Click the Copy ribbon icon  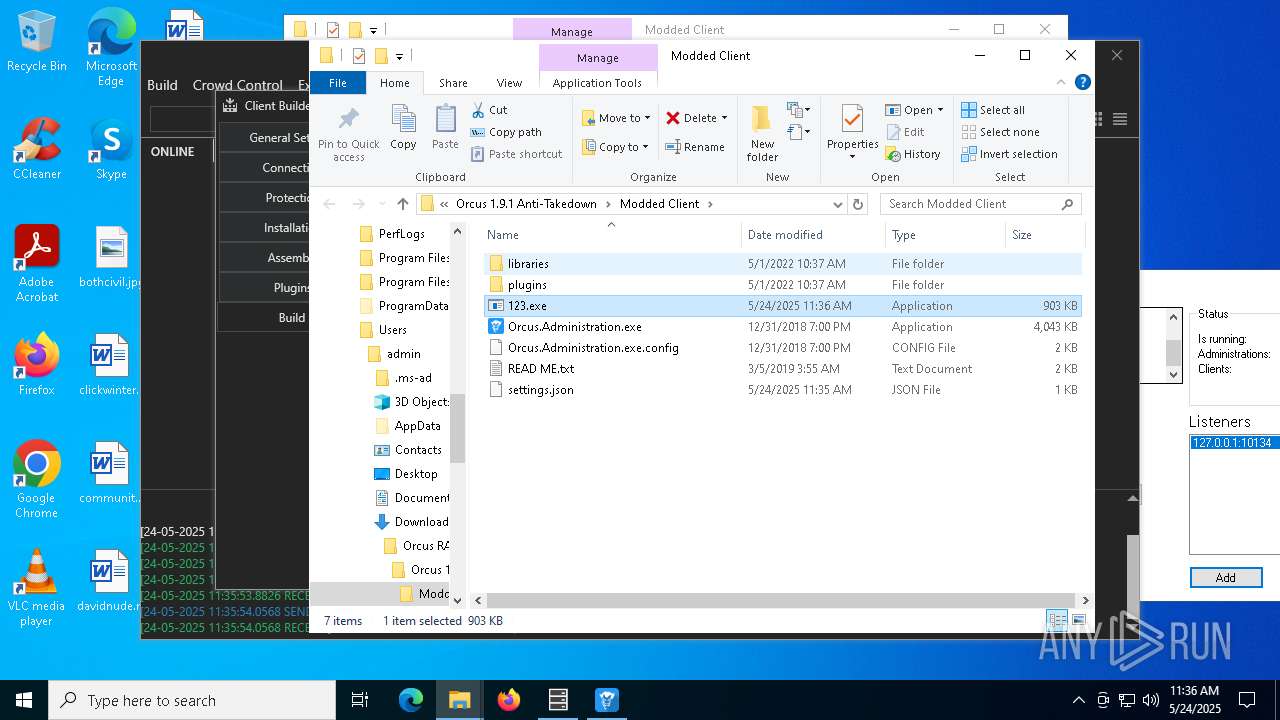click(x=403, y=127)
